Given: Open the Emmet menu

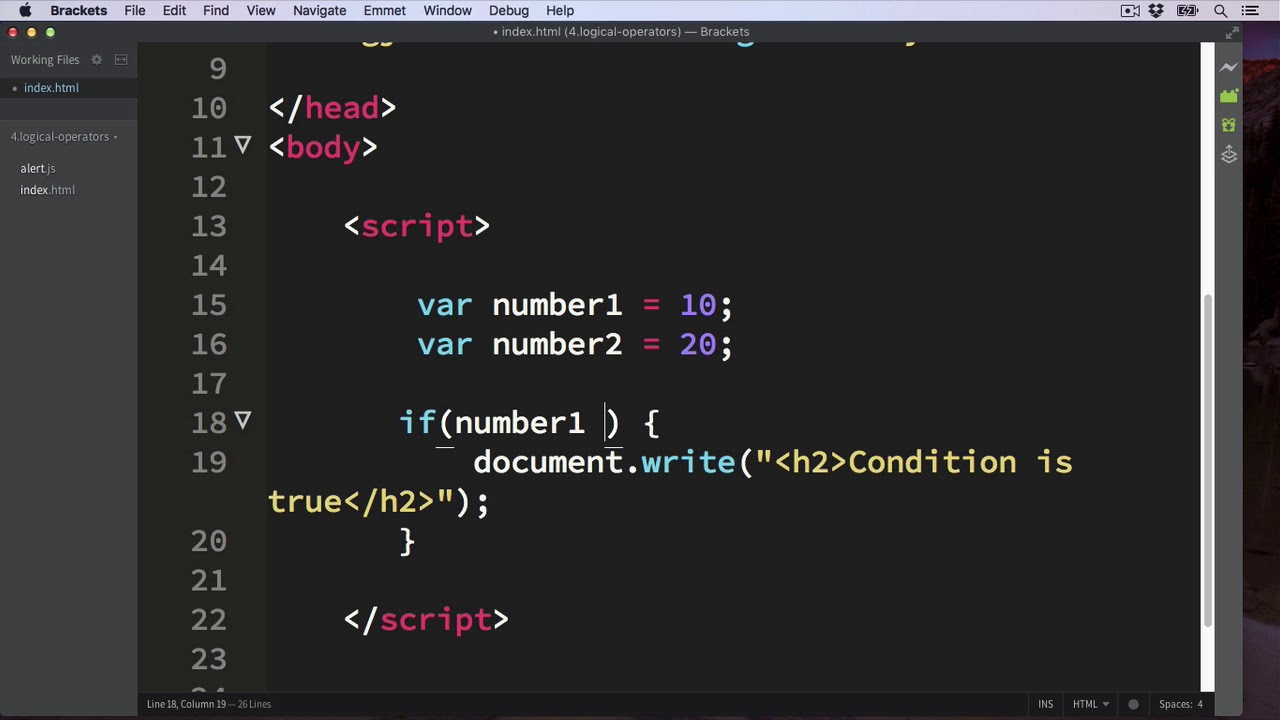Looking at the screenshot, I should (384, 10).
